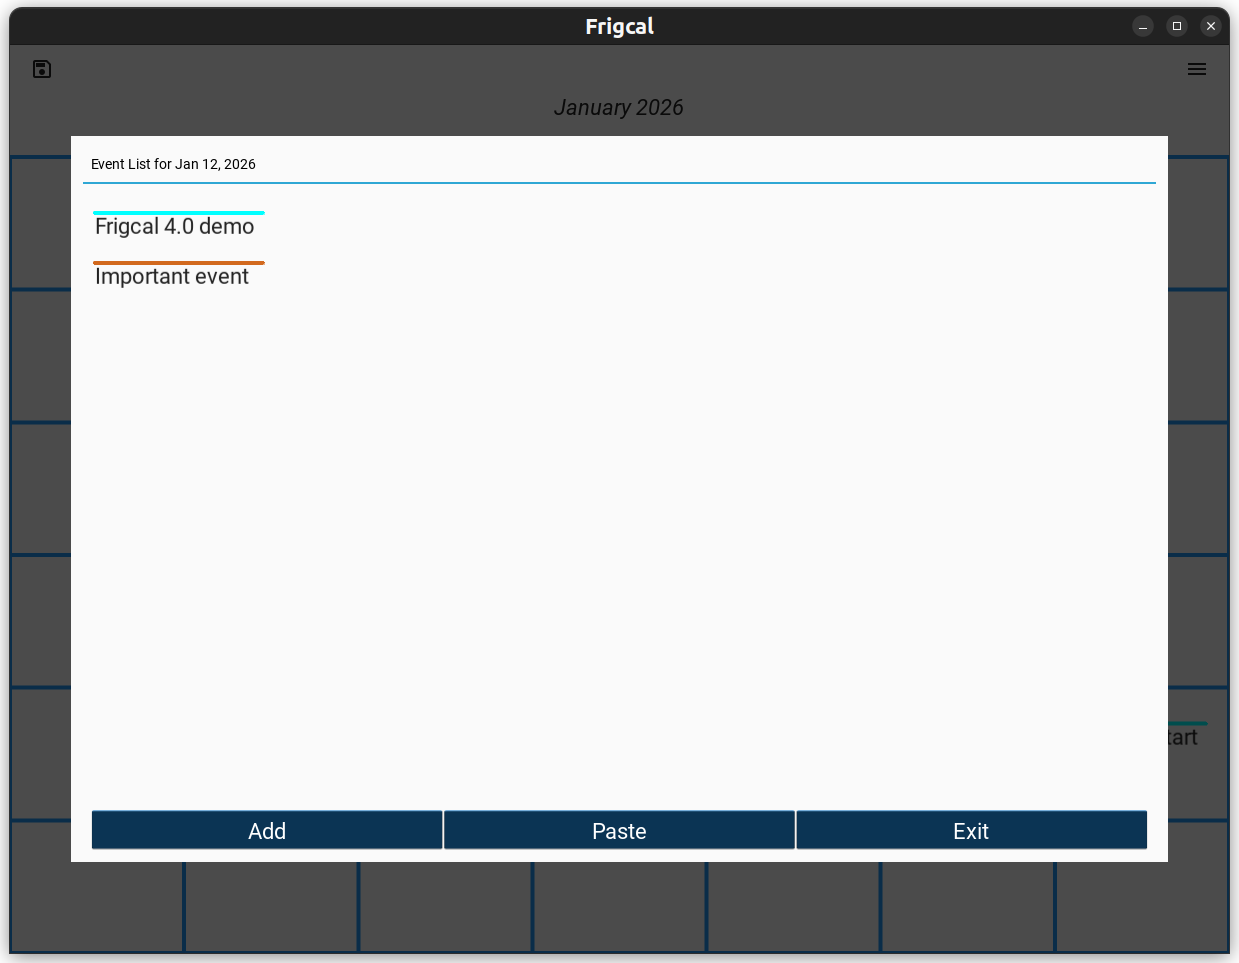Click the January 2026 month label
This screenshot has width=1239, height=963.
(619, 107)
